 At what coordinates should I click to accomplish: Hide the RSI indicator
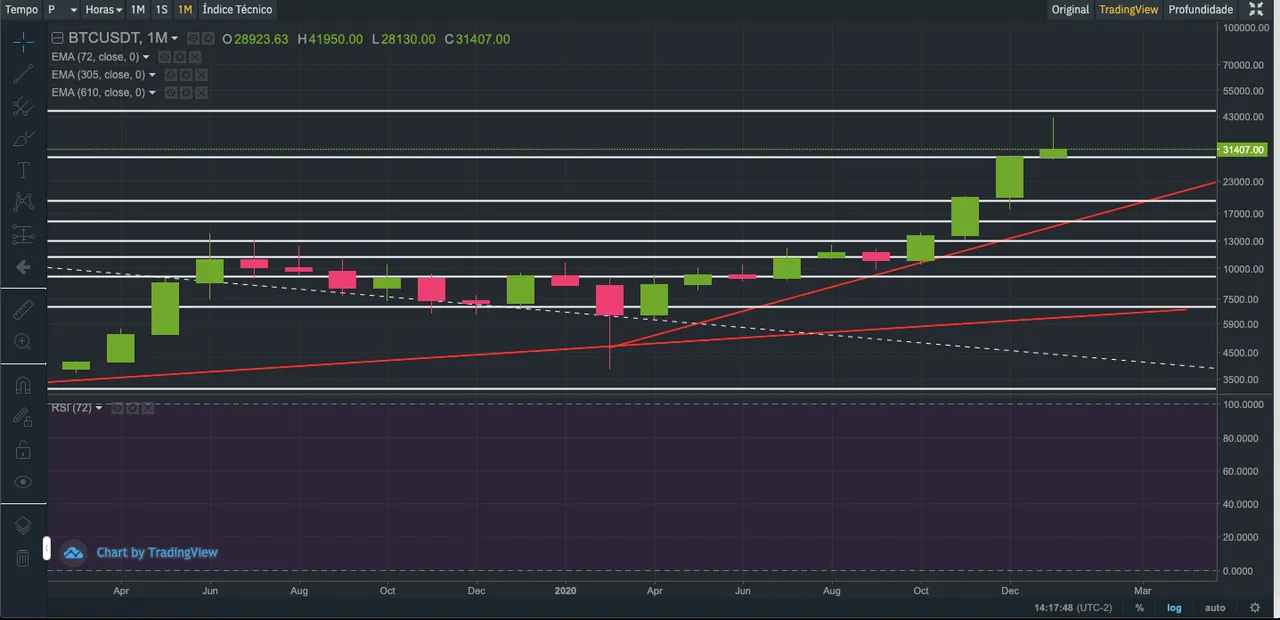pos(117,408)
